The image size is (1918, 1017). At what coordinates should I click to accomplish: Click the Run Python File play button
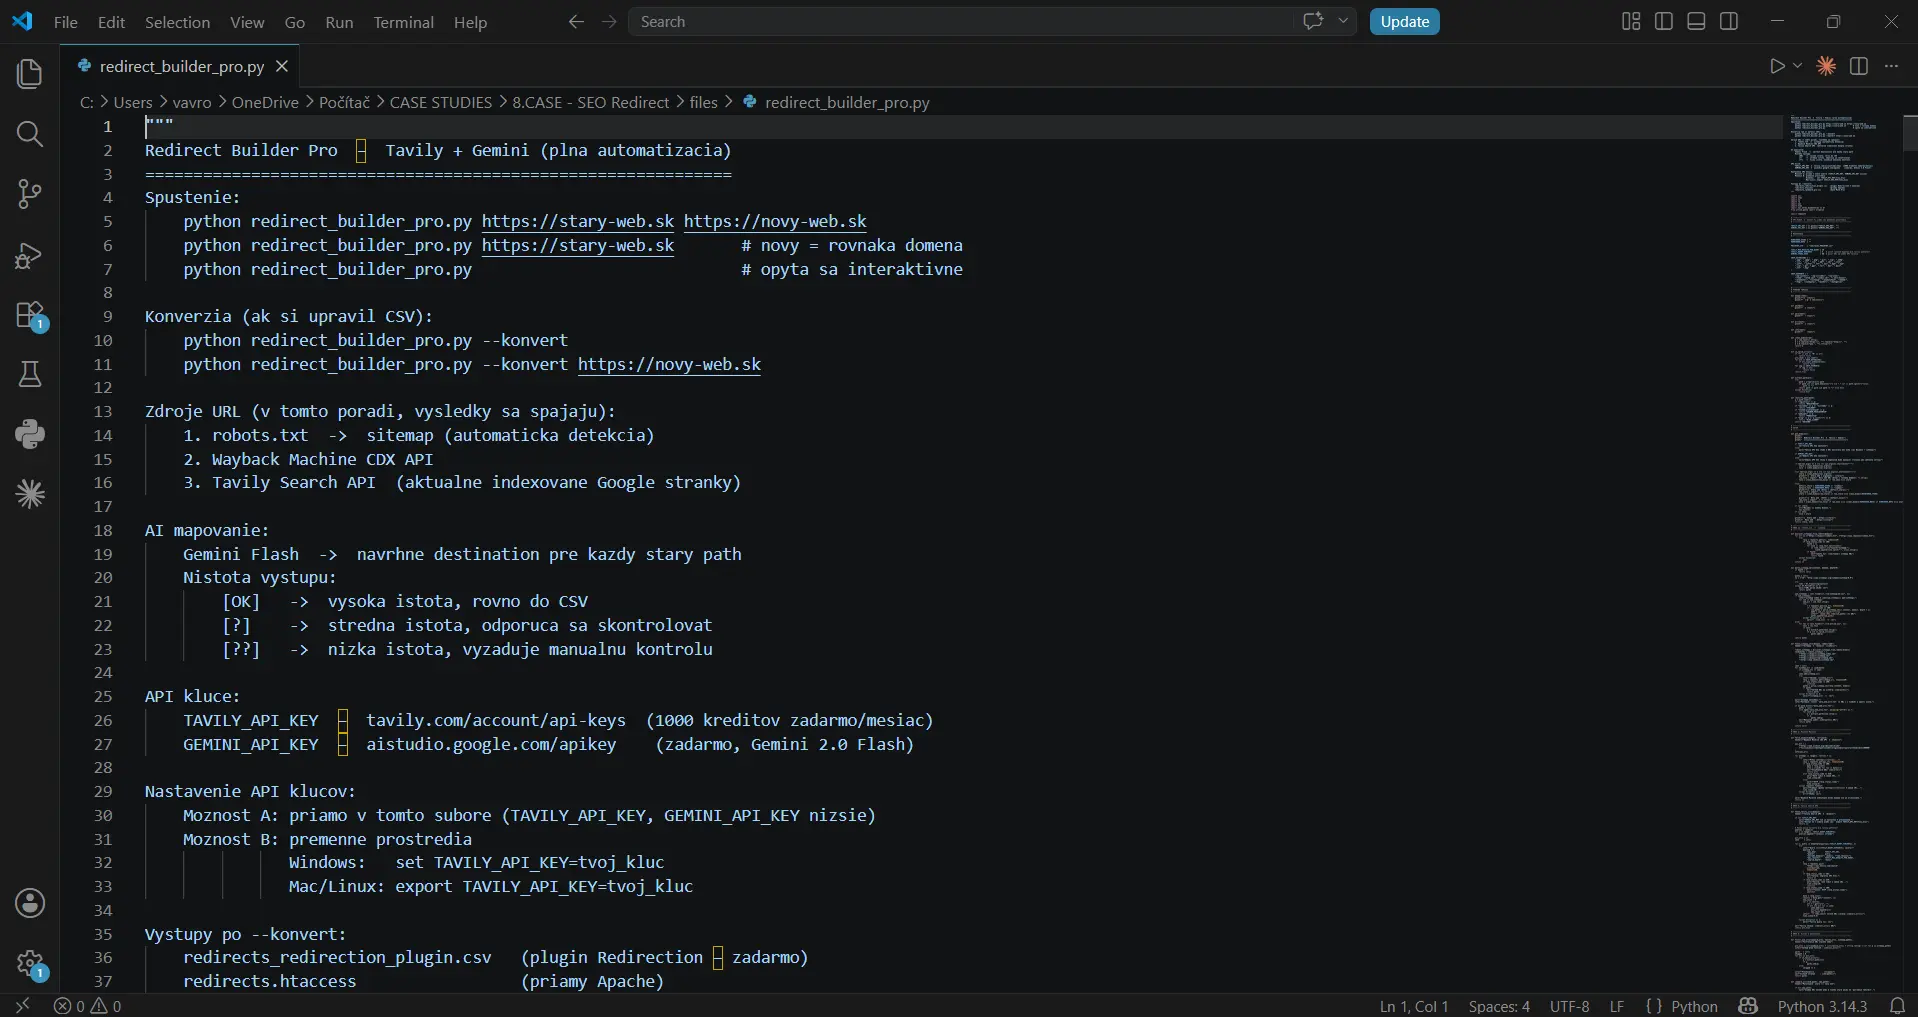click(x=1776, y=66)
